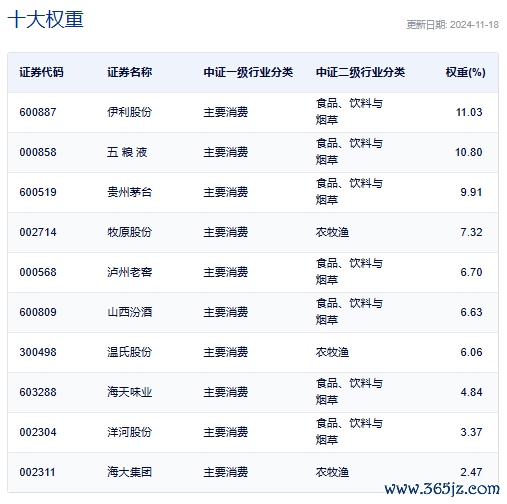The width and height of the screenshot is (507, 504).
Task: Click stock name 贵州茅台
Action: coord(129,192)
